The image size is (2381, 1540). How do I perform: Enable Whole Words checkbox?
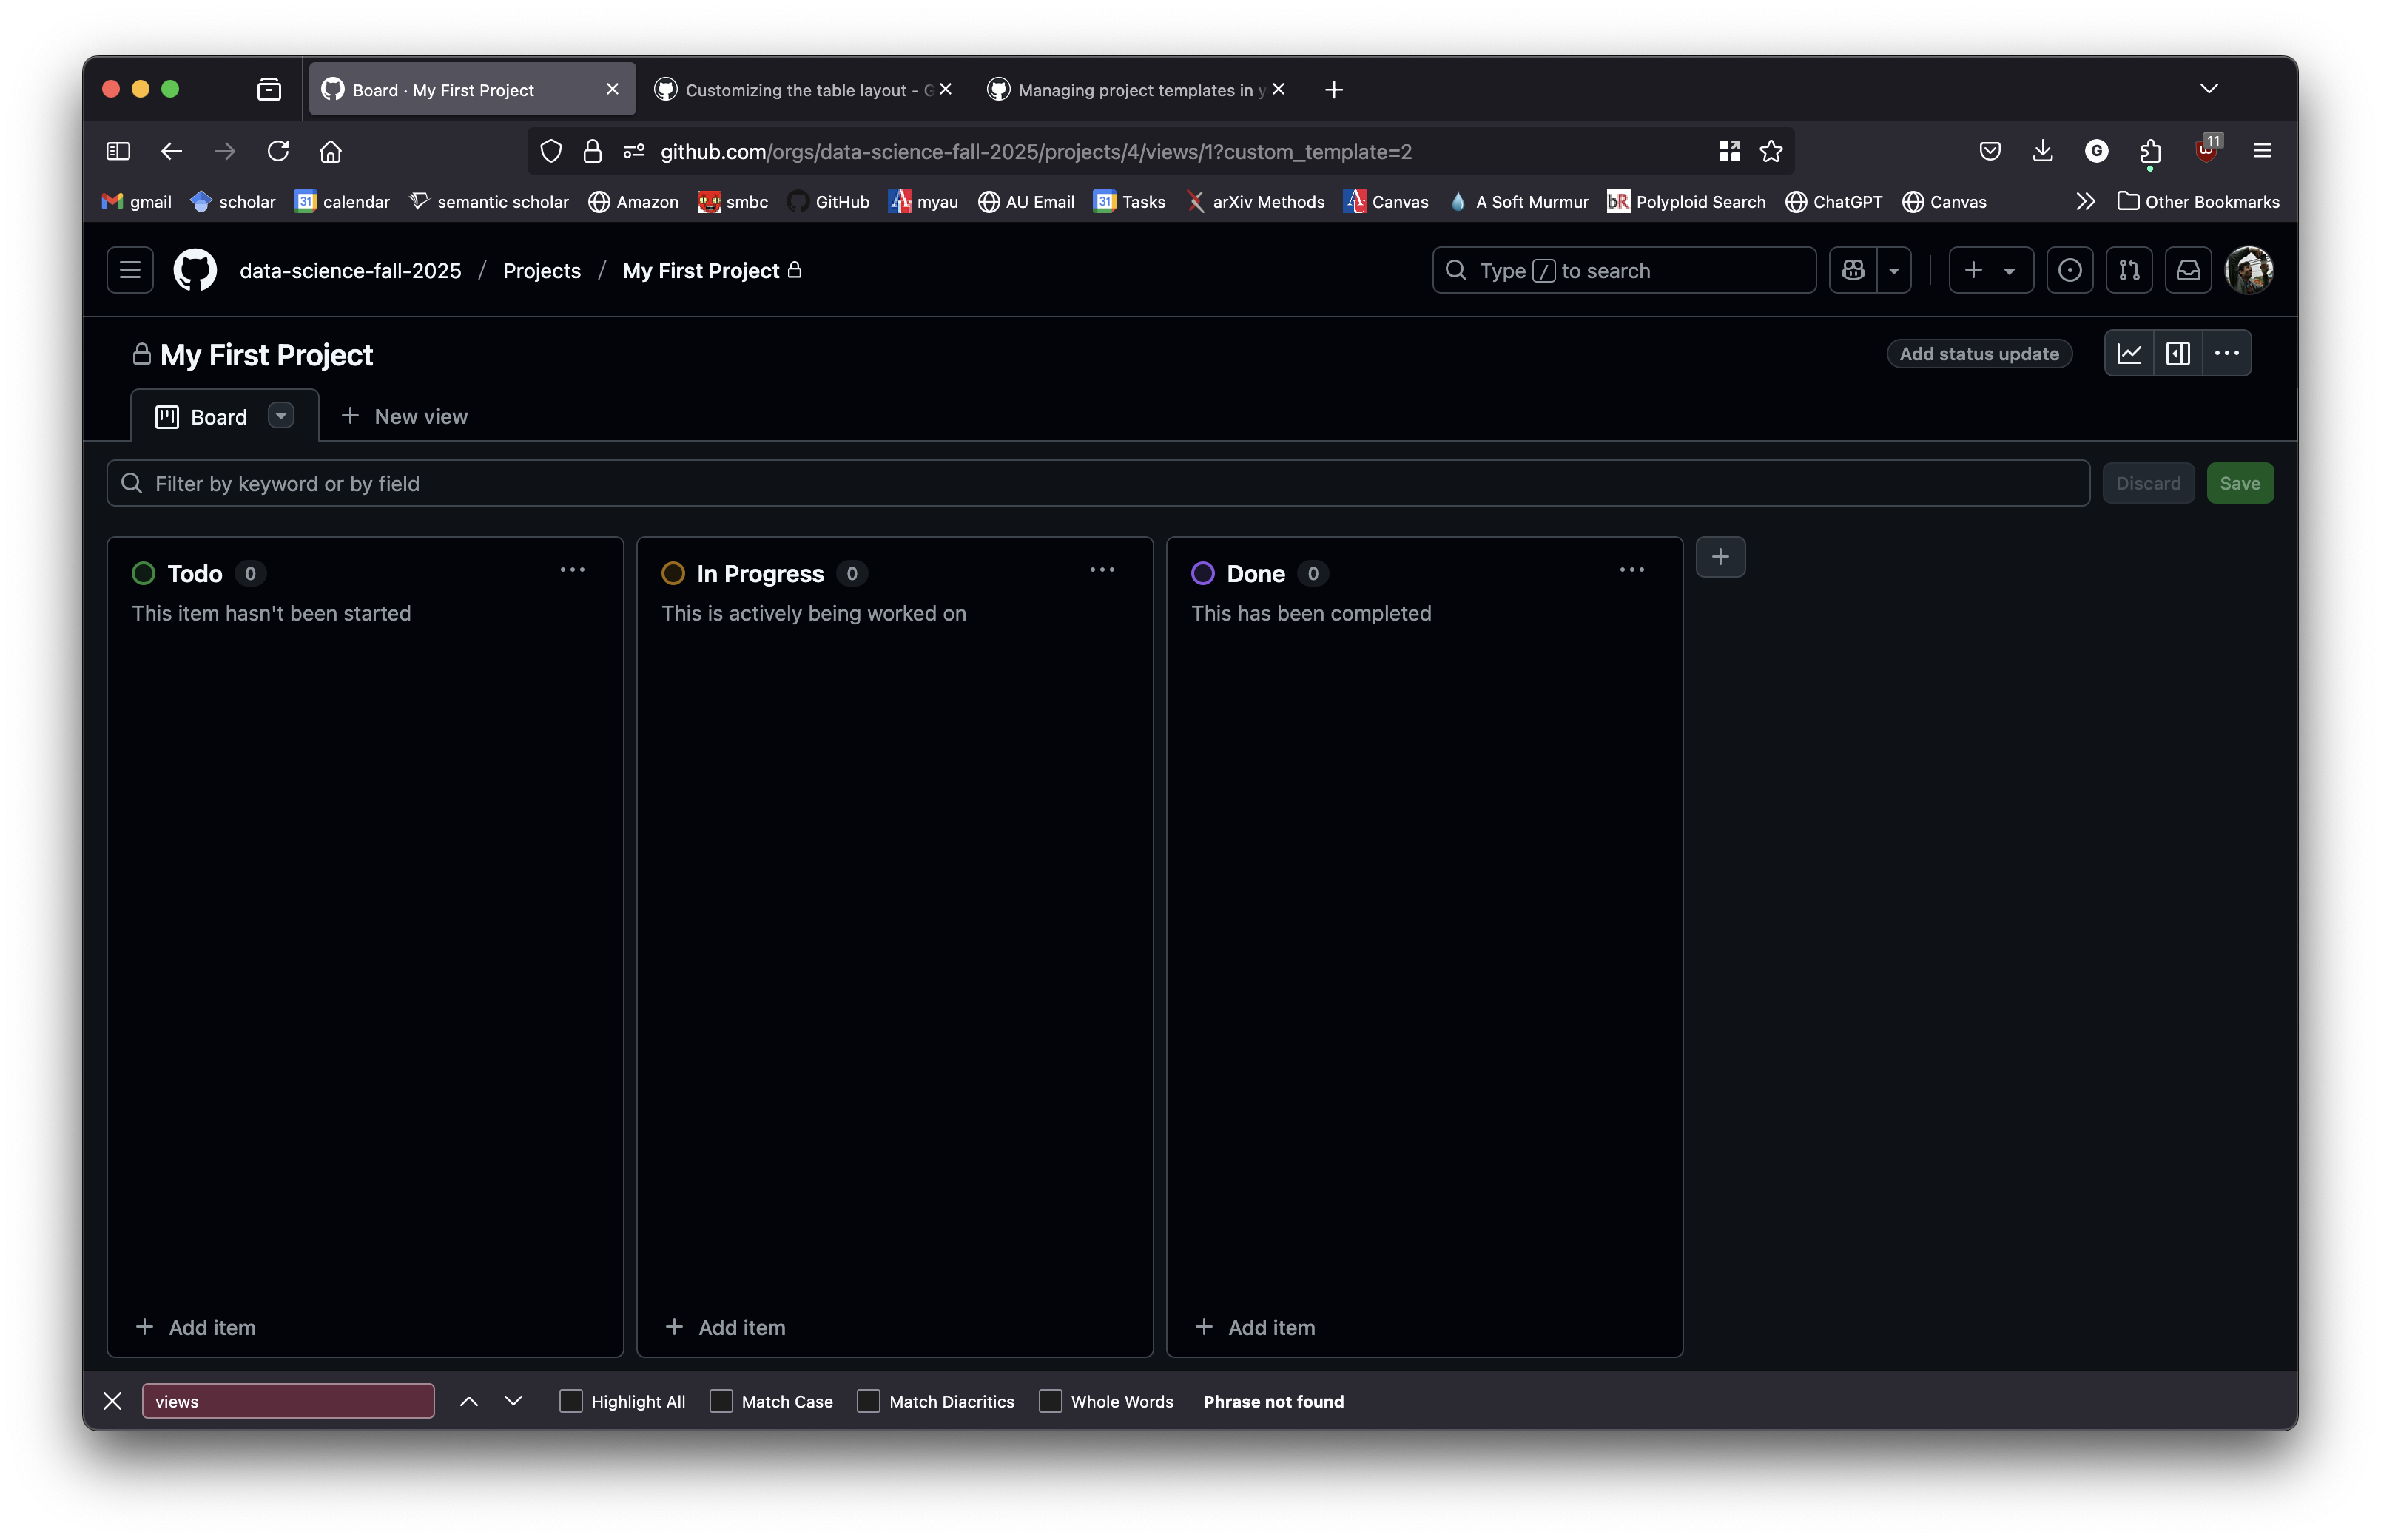click(1050, 1401)
